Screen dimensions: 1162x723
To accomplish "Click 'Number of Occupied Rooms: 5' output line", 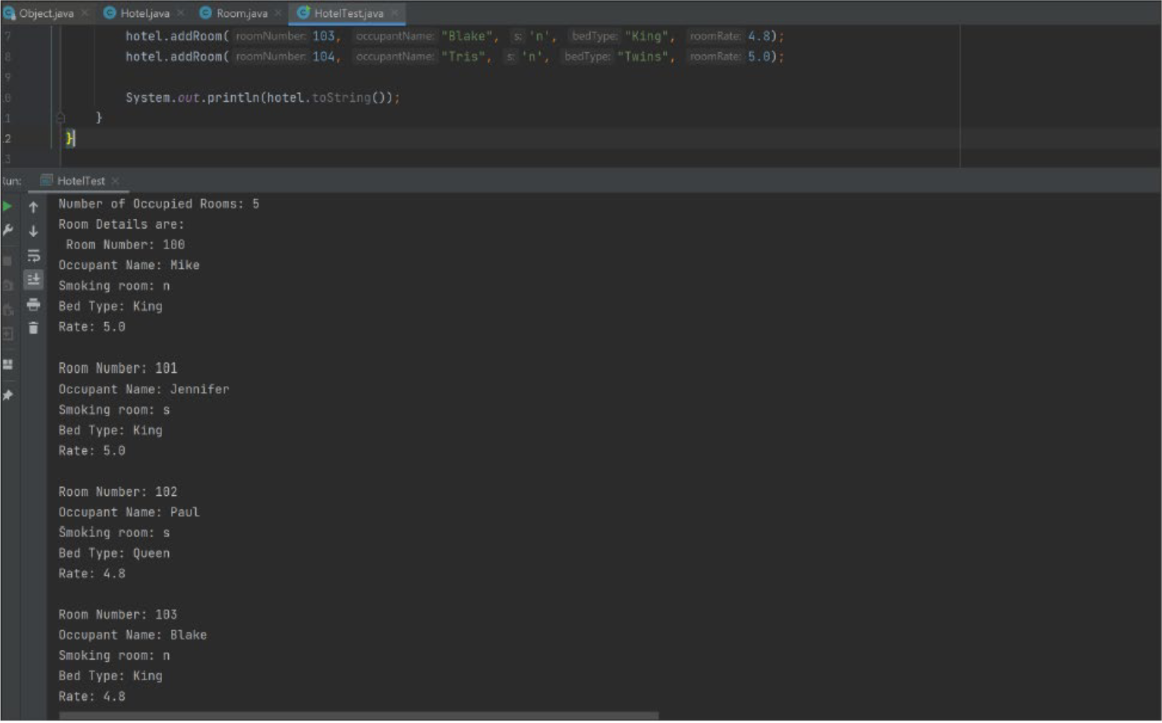I will tap(159, 204).
